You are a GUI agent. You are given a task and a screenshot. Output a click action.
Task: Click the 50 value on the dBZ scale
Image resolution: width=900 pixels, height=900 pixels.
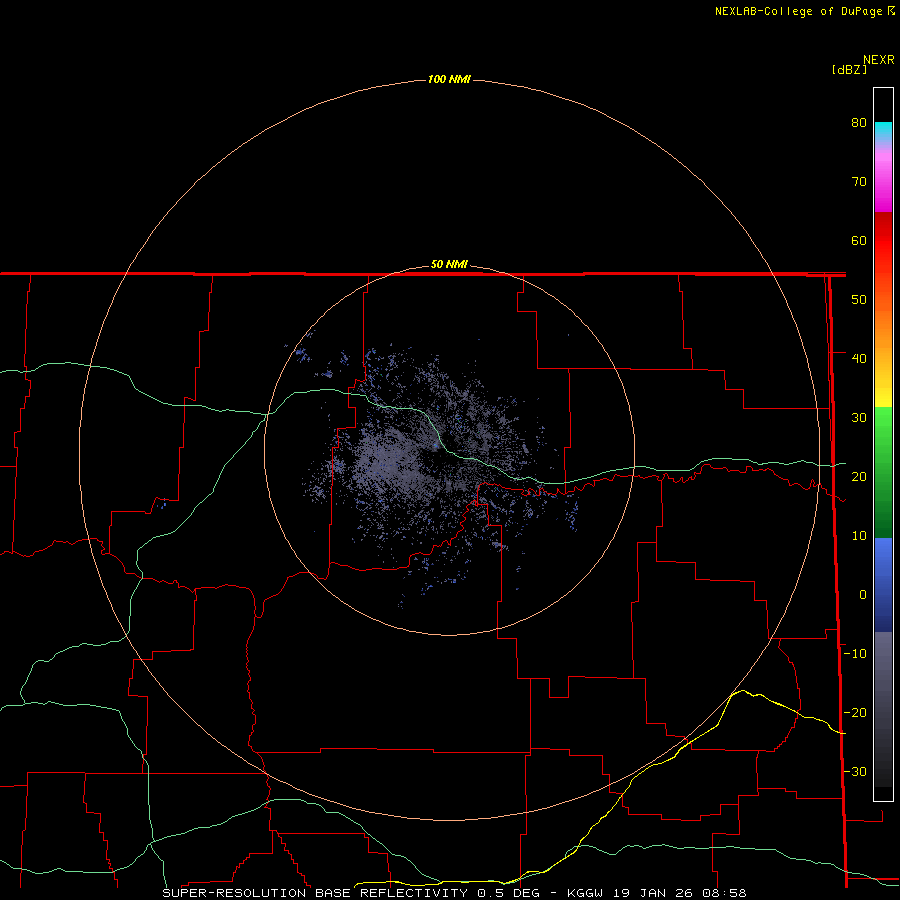pyautogui.click(x=859, y=300)
